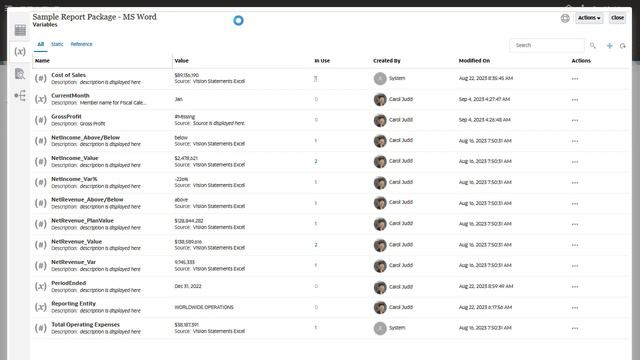Switch to the Static tab

click(x=57, y=44)
